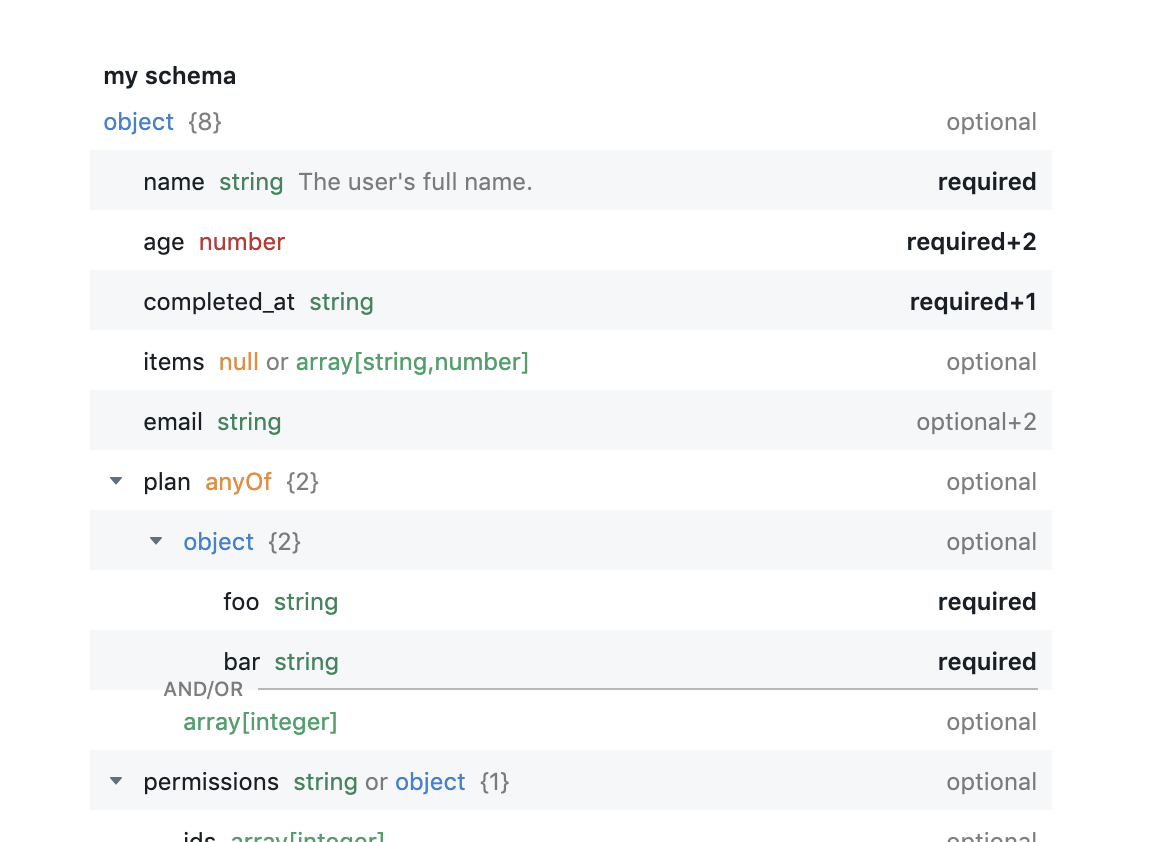Click the age property name
The width and height of the screenshot is (1154, 842).
(164, 242)
